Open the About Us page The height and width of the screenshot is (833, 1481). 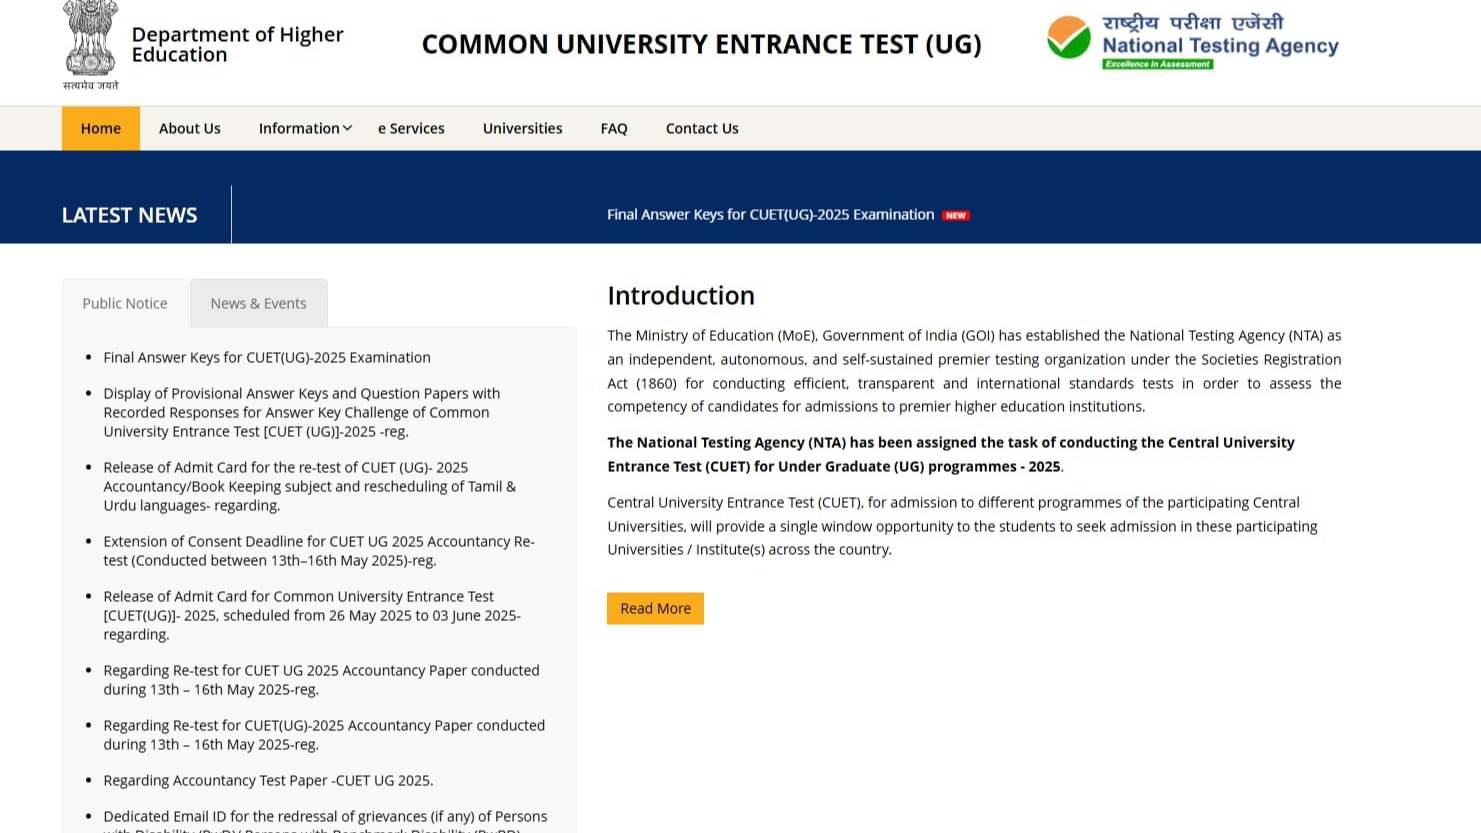[189, 128]
